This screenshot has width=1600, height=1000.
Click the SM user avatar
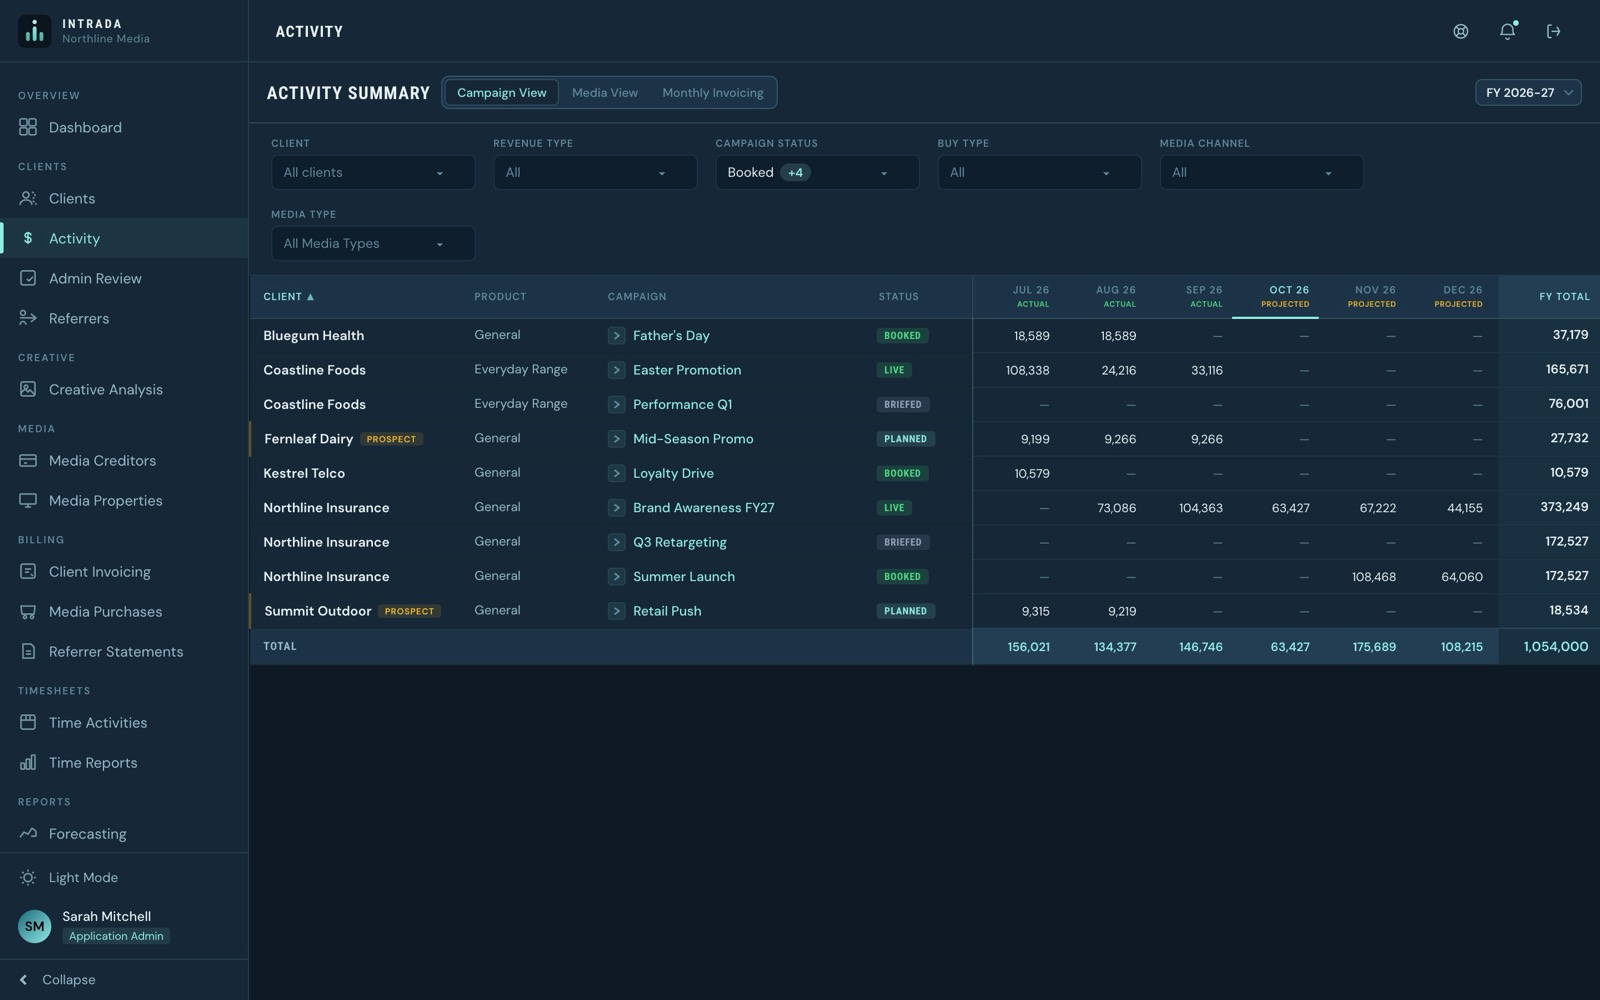(x=34, y=926)
